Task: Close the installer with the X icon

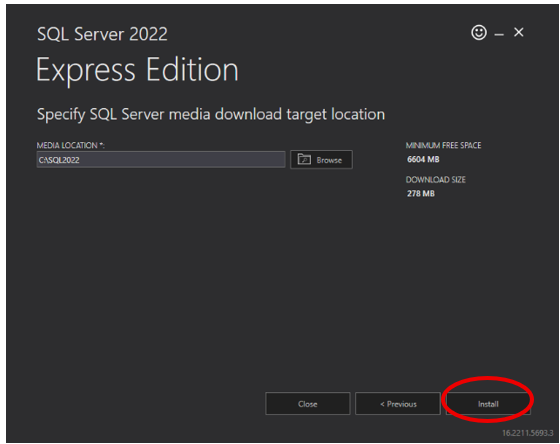Action: [x=519, y=33]
